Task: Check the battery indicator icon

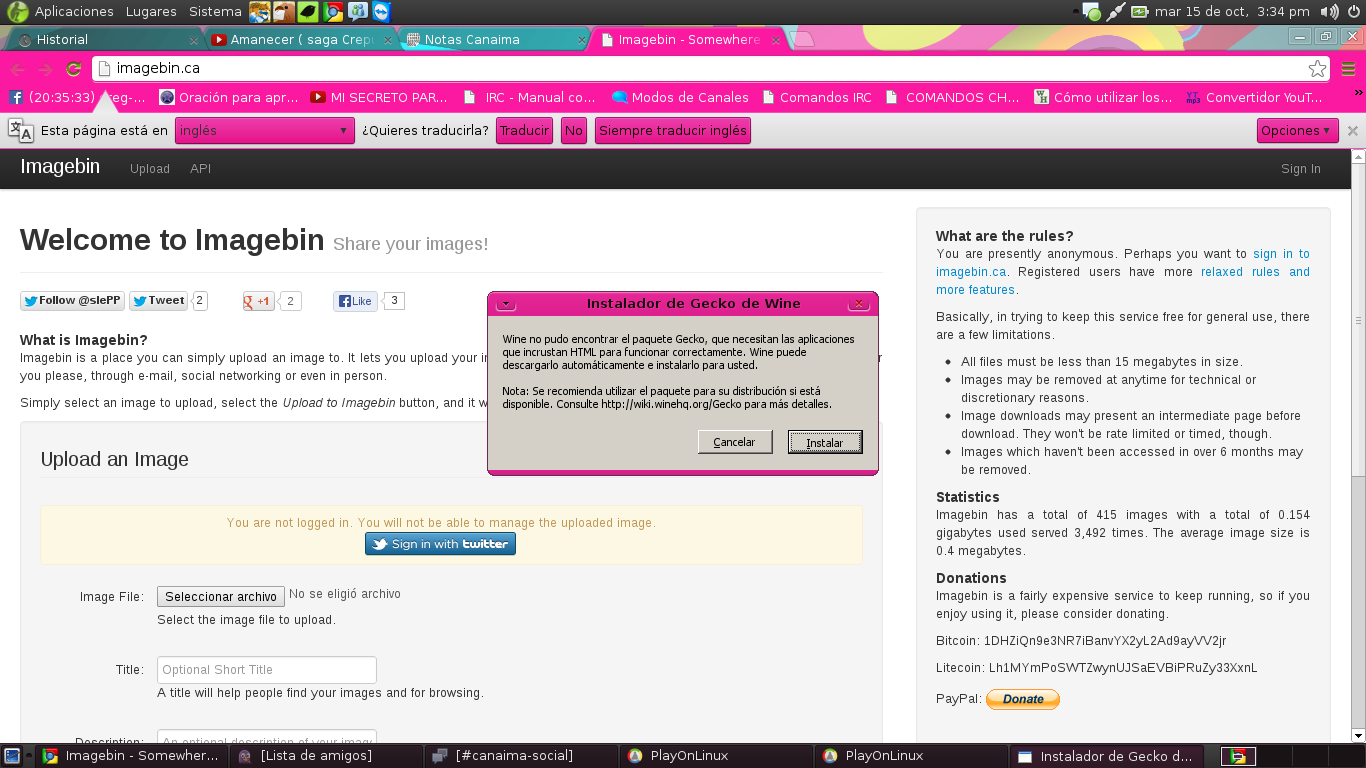Action: tap(1141, 12)
